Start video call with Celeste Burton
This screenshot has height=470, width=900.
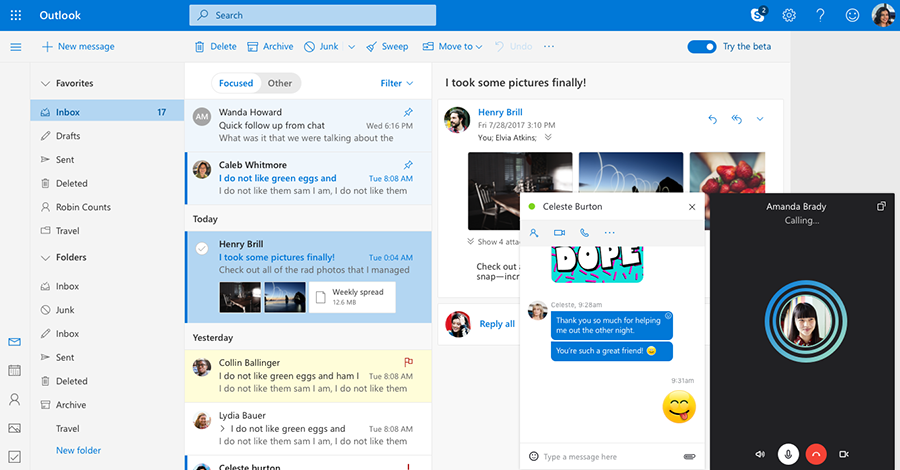point(560,233)
